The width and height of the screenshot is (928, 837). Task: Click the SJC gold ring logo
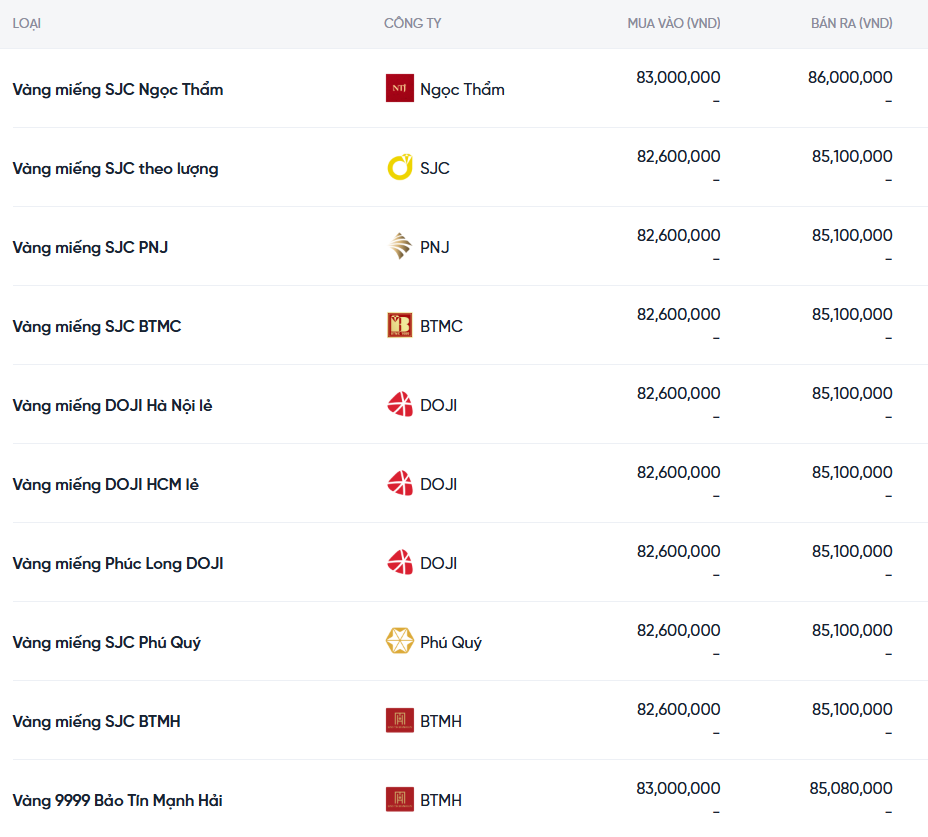point(399,168)
